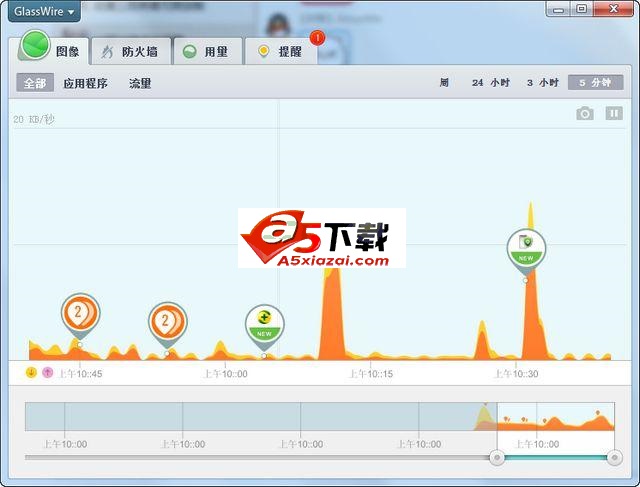Toggle the yellow download traffic icon
The width and height of the screenshot is (640, 487).
(x=31, y=372)
